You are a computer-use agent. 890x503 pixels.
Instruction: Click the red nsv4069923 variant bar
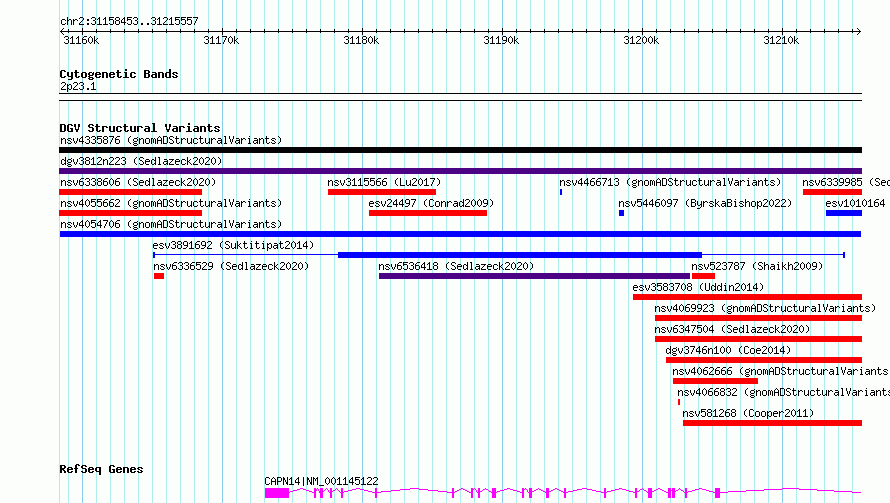[758, 318]
